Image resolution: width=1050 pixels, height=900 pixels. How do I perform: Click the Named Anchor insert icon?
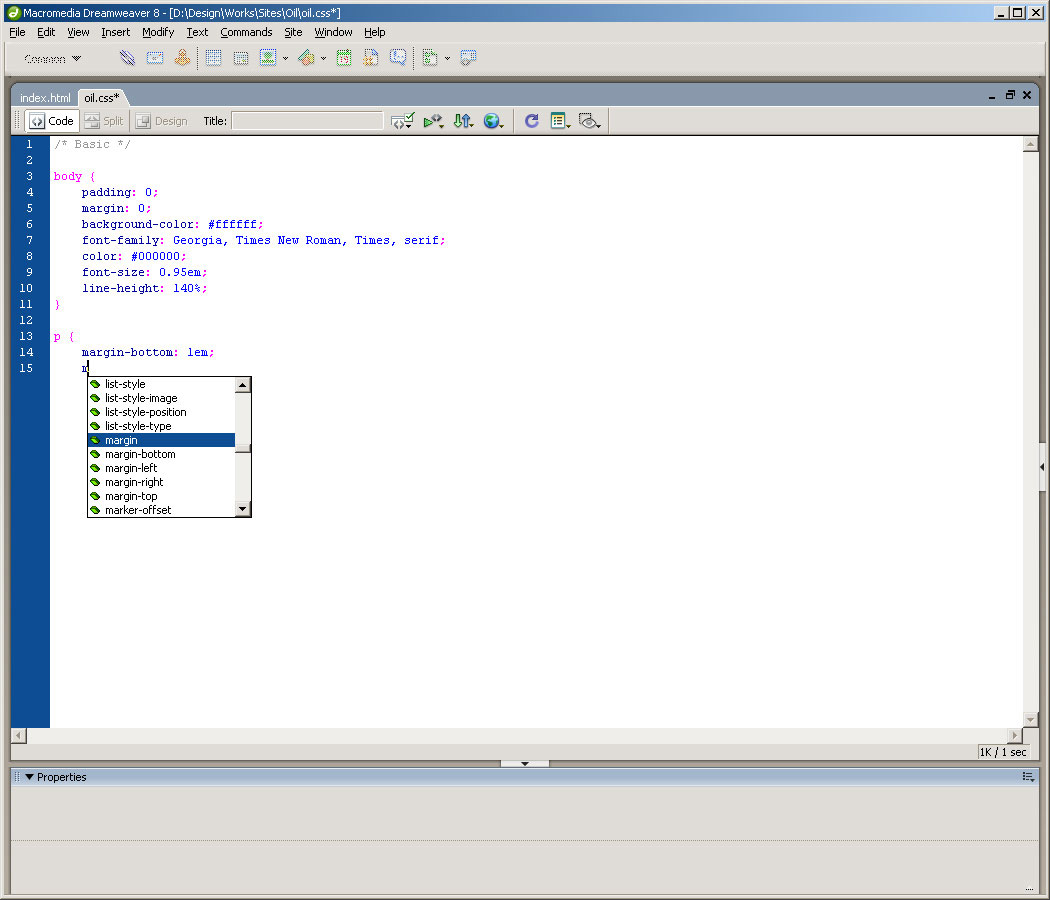click(182, 58)
